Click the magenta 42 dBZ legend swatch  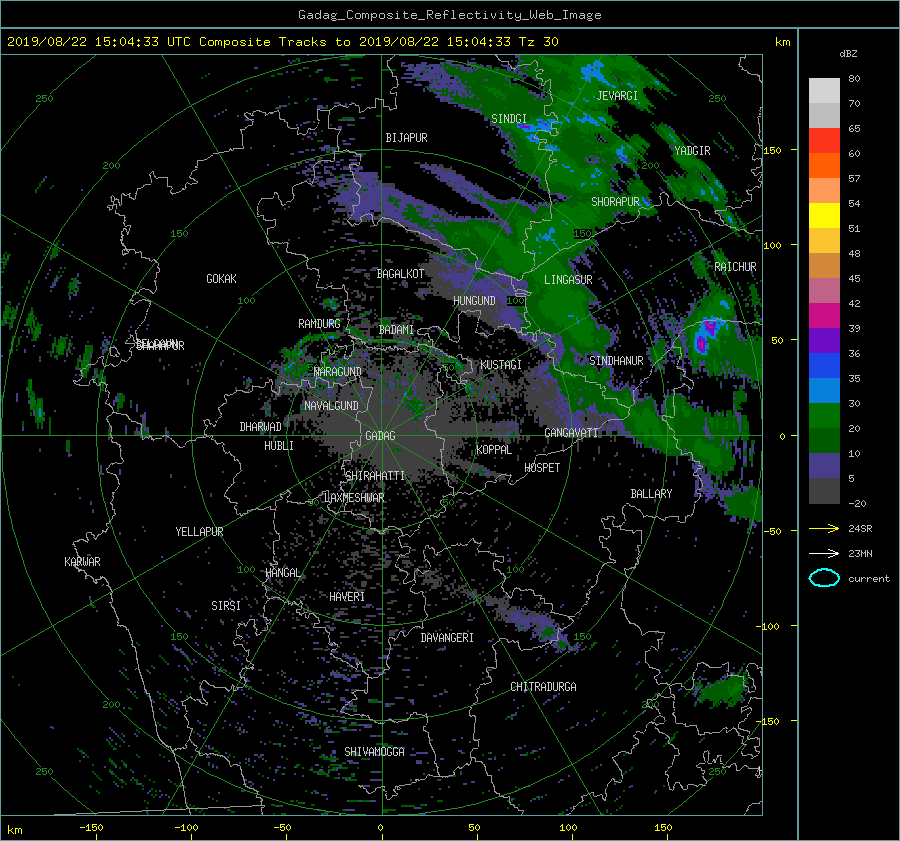(824, 316)
